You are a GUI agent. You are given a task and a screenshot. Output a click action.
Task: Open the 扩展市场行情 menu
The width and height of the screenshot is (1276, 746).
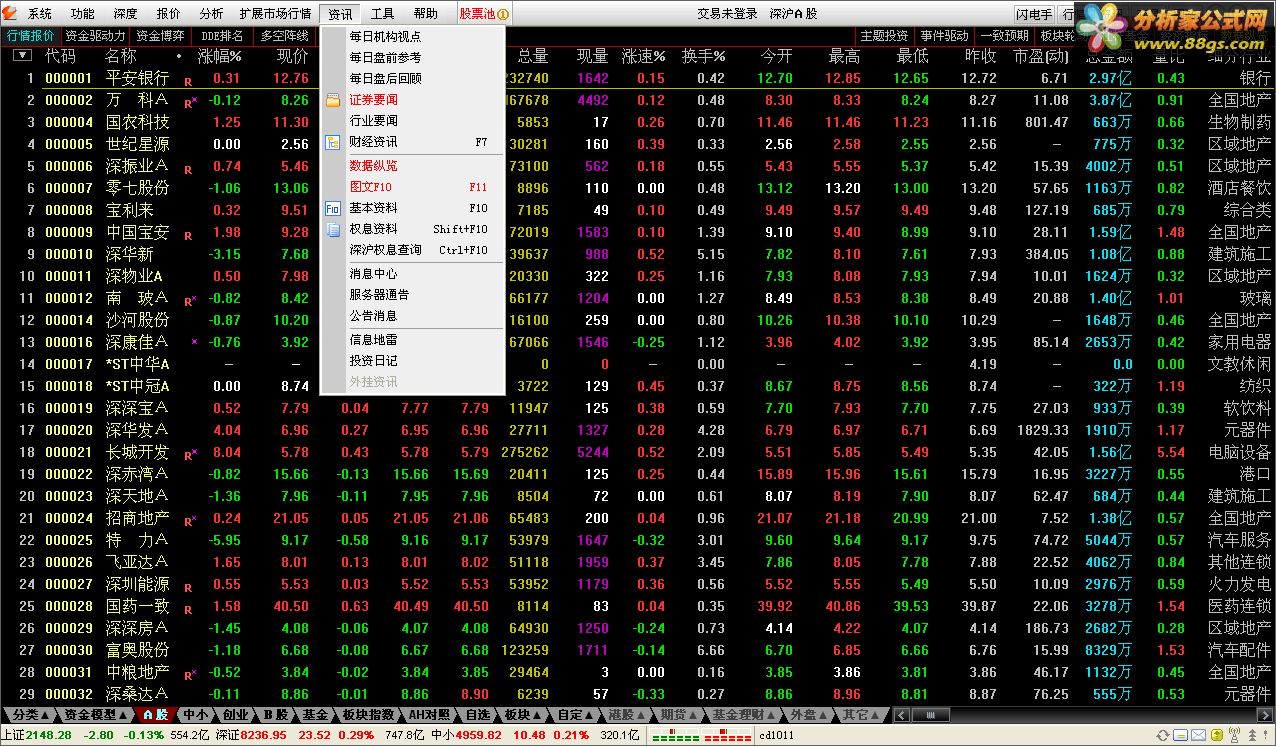pyautogui.click(x=275, y=14)
